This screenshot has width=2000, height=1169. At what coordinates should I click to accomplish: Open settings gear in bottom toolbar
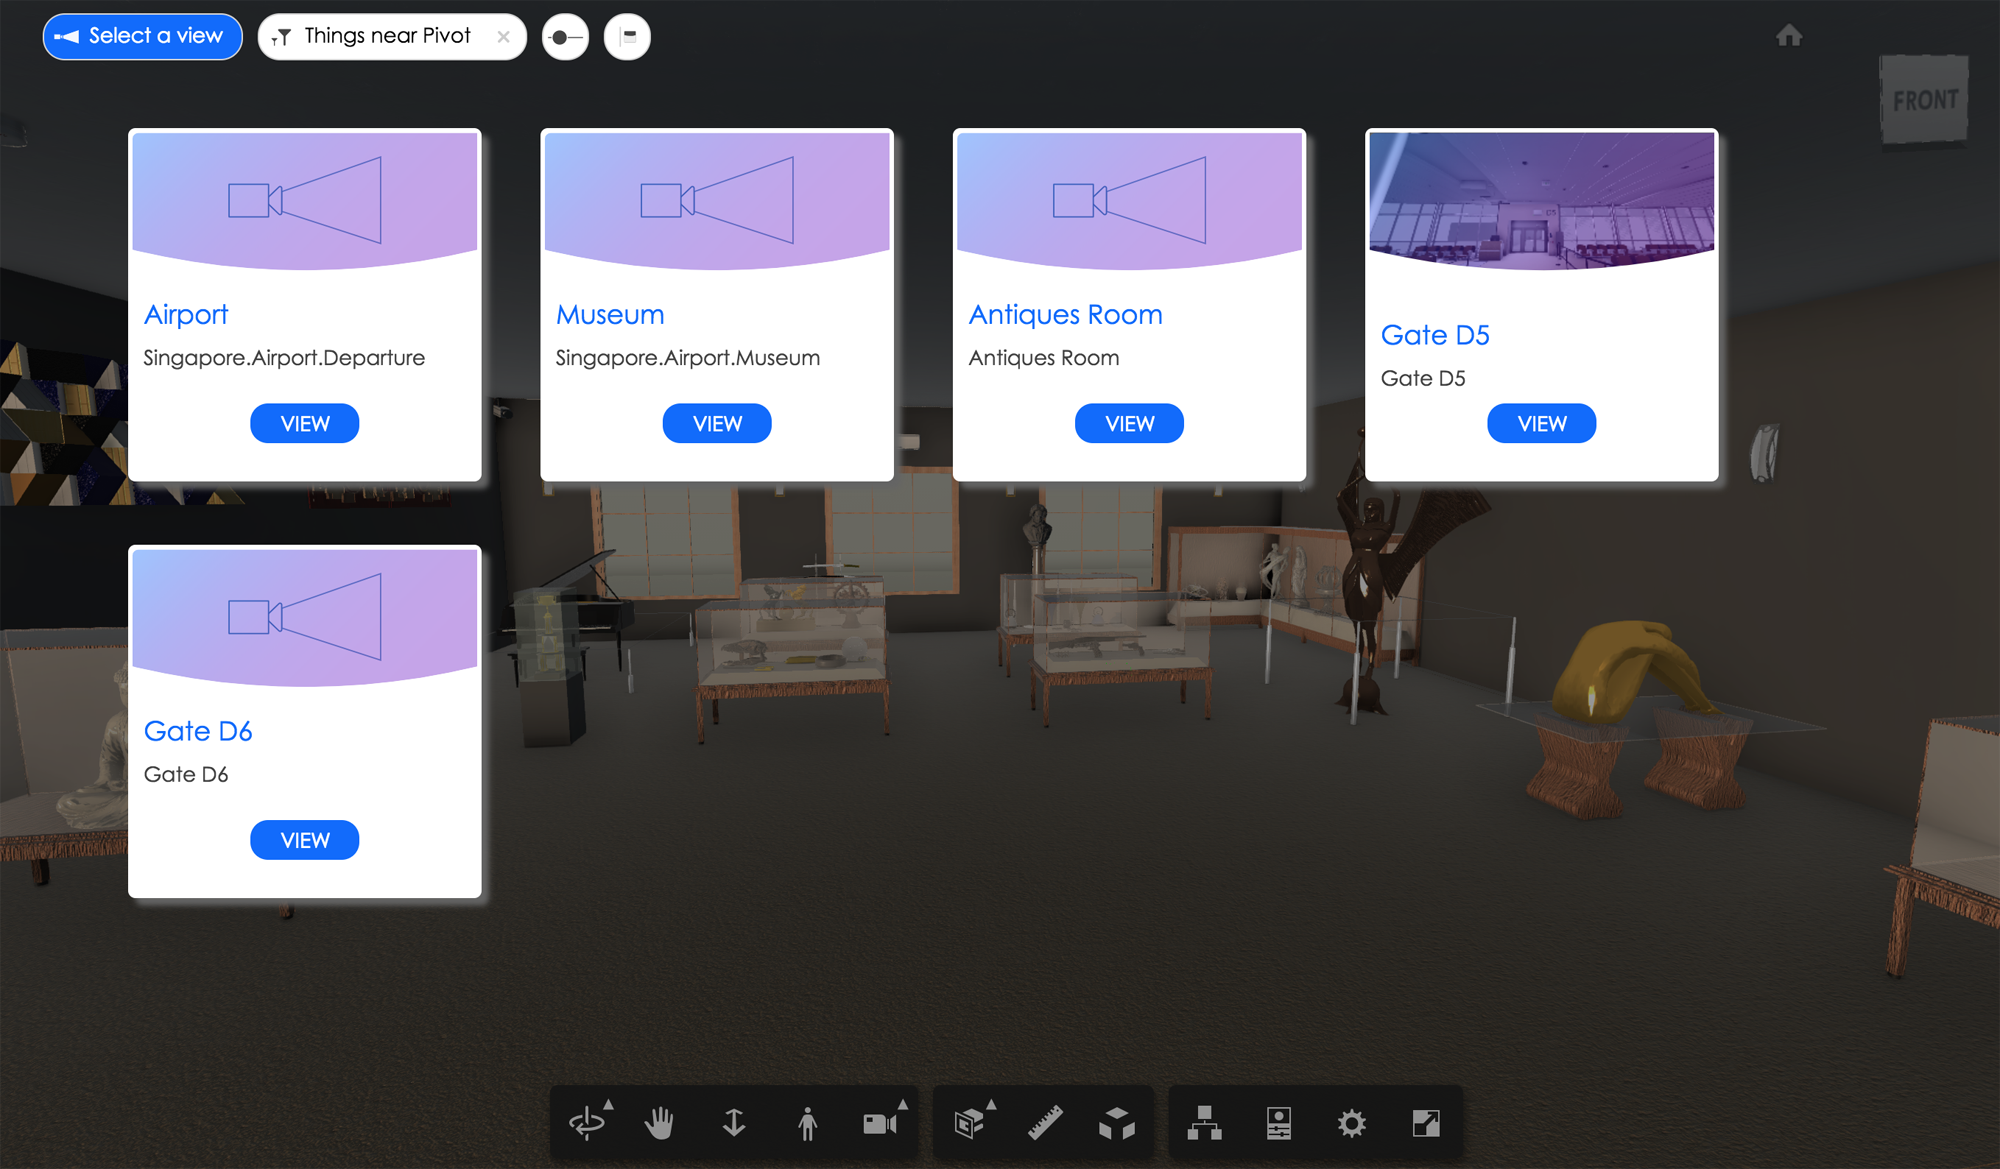click(x=1351, y=1123)
